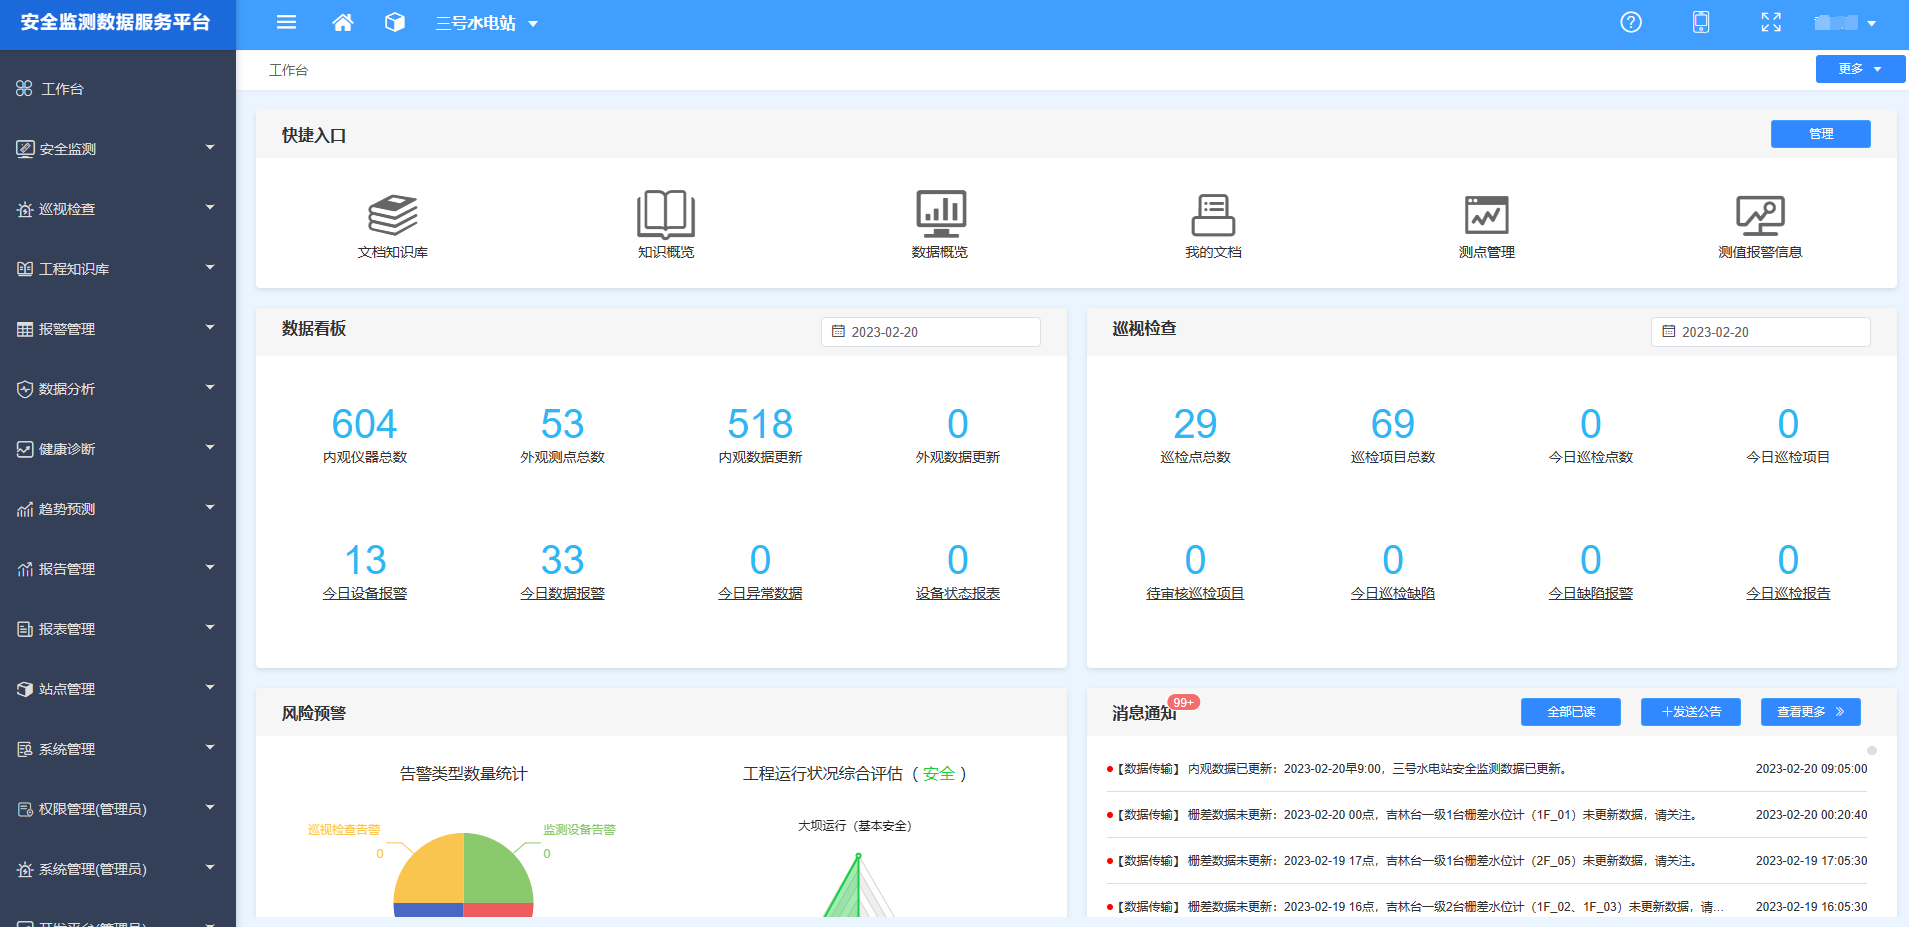Select 报表管理 menu item
This screenshot has height=927, width=1909.
[x=118, y=629]
